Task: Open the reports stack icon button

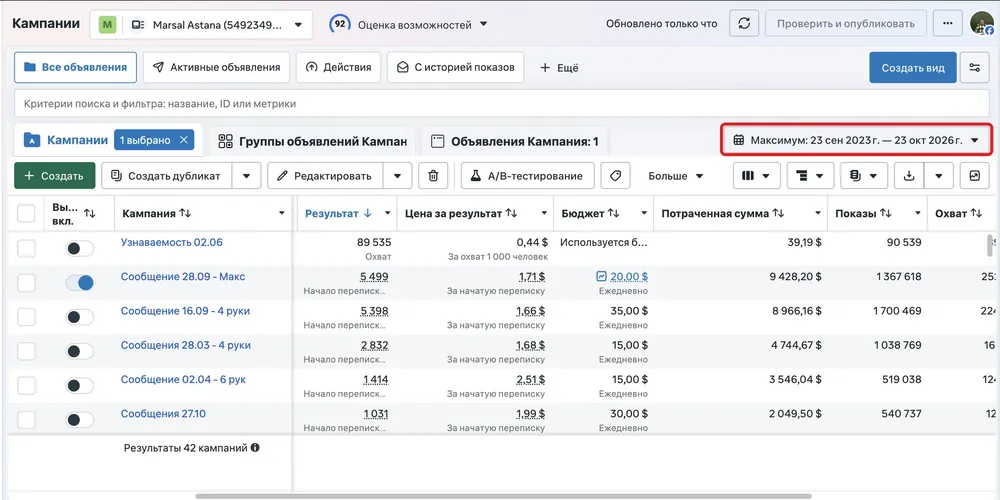Action: [x=864, y=176]
